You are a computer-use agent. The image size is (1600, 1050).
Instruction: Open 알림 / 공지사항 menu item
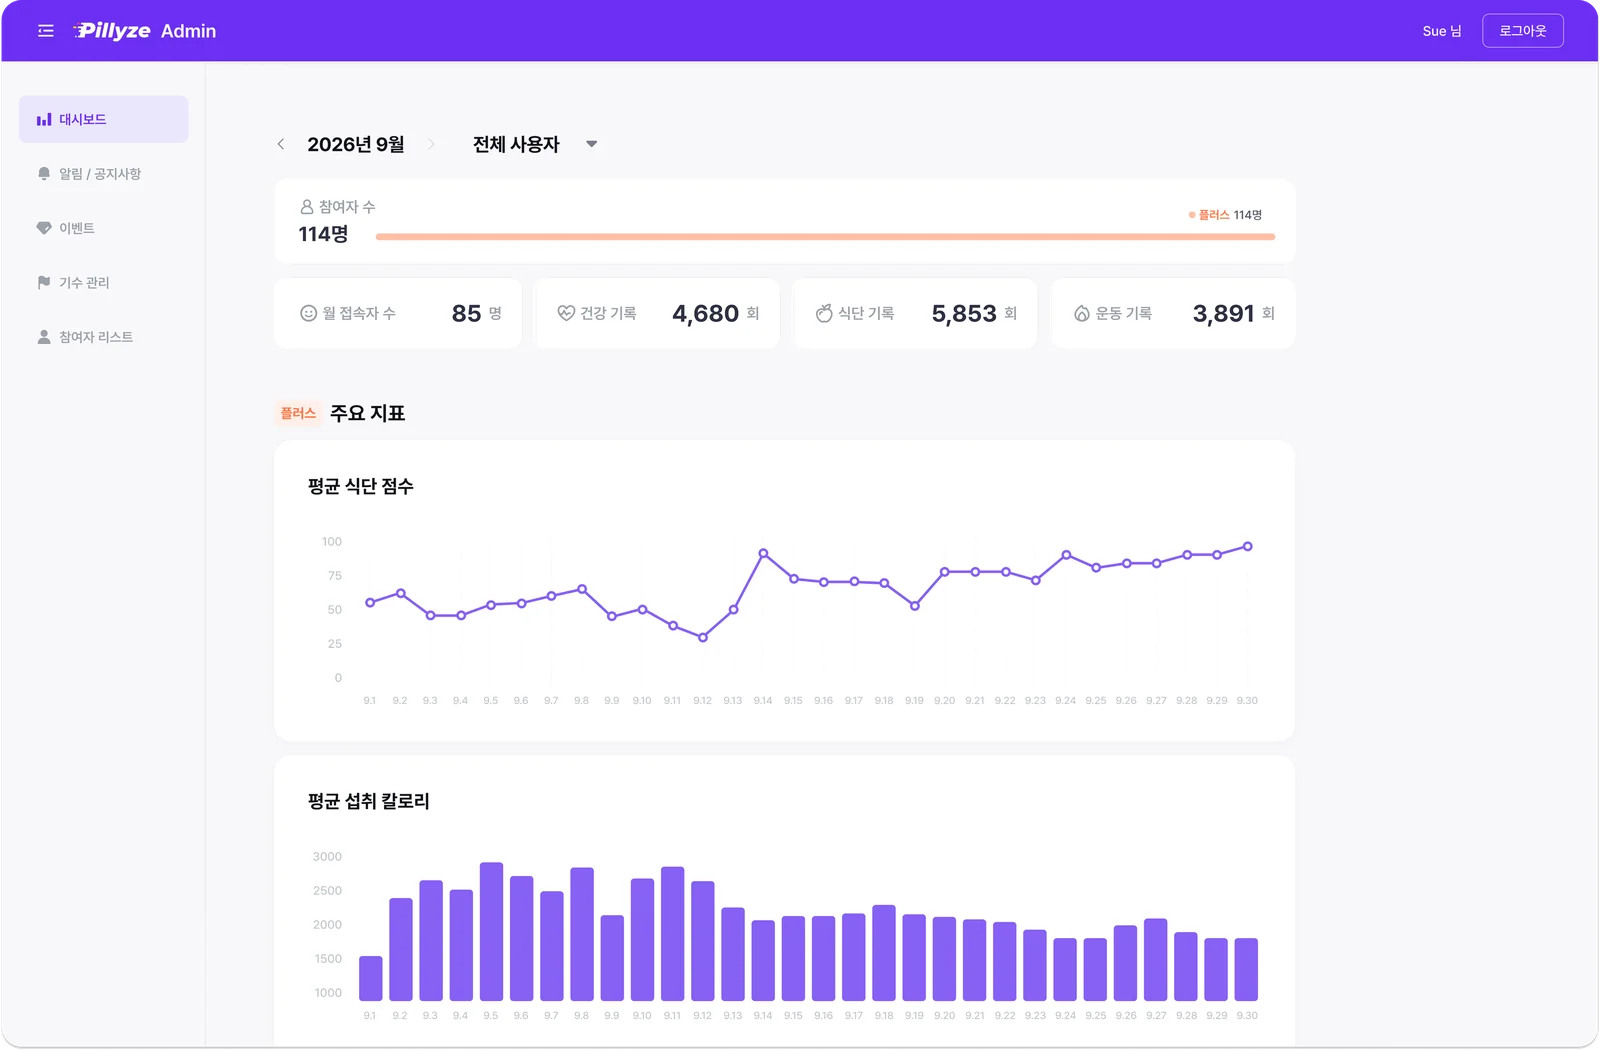(x=104, y=174)
